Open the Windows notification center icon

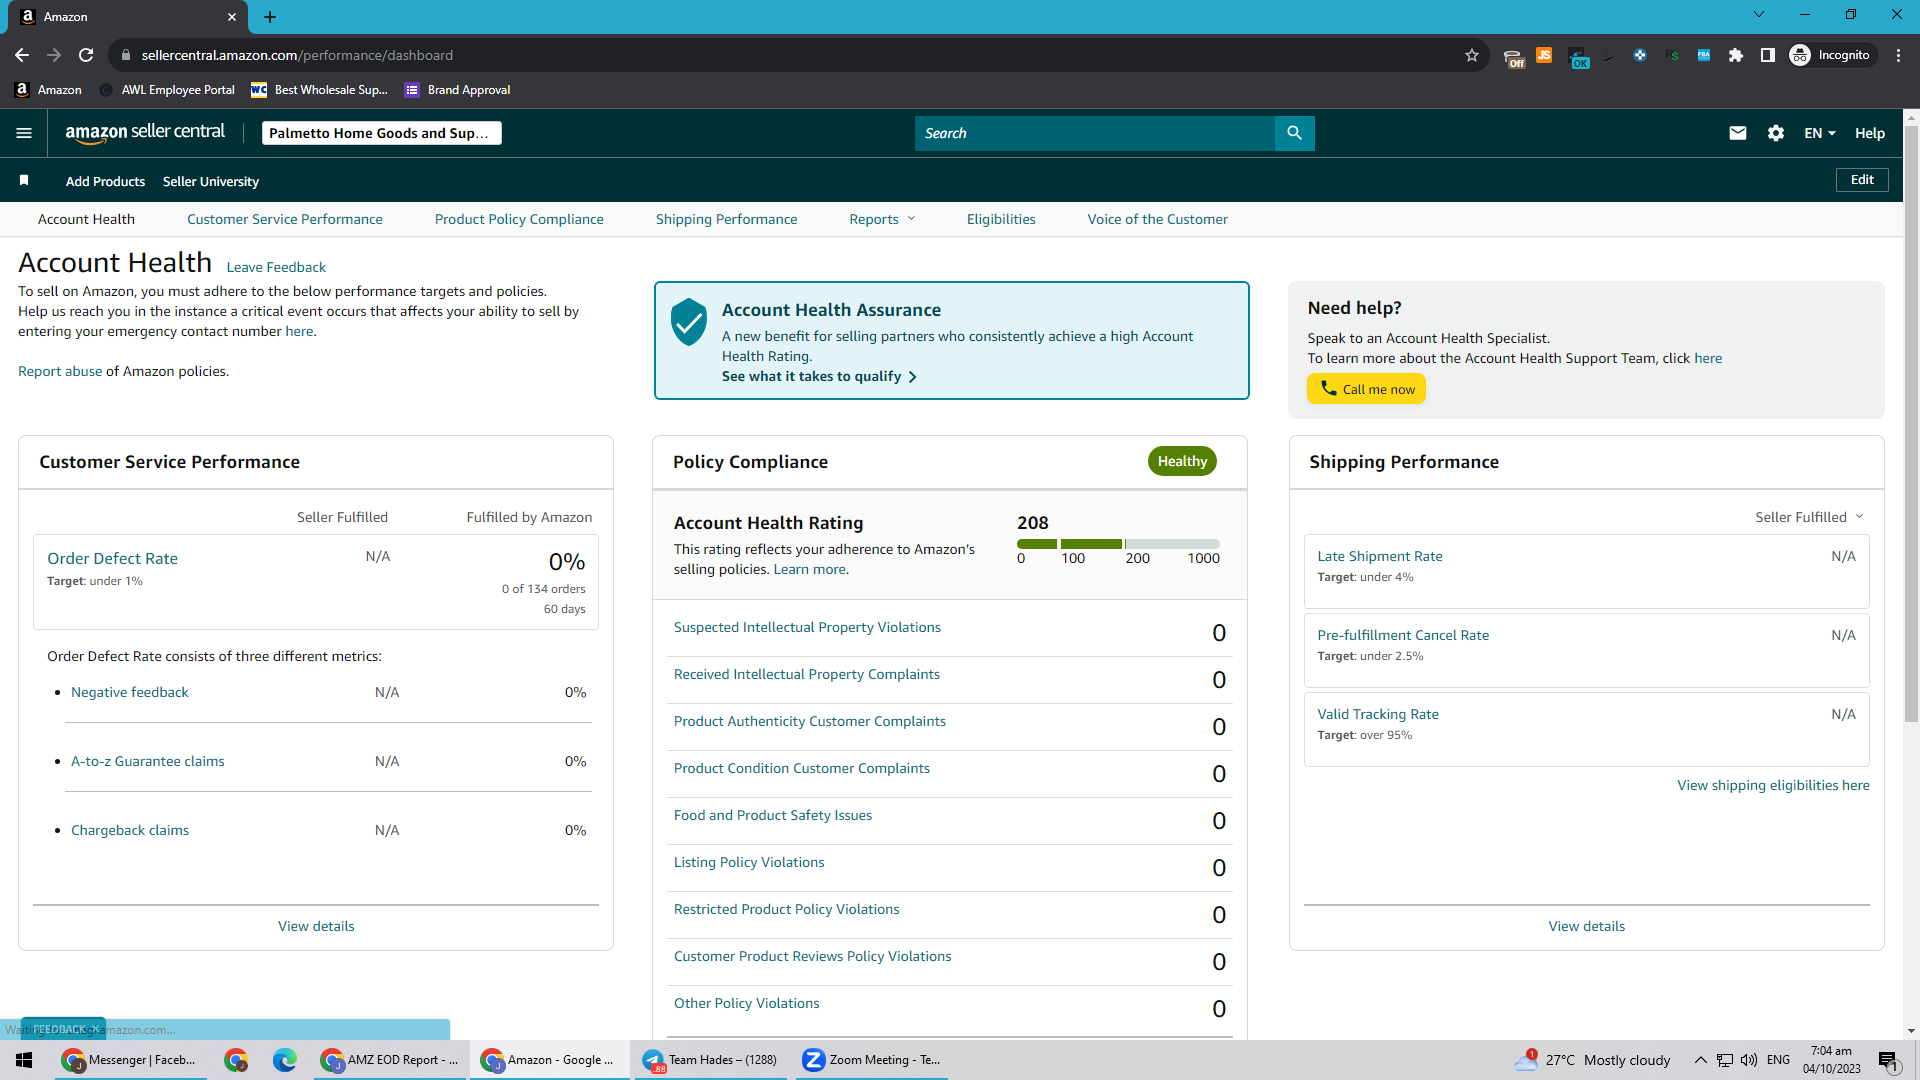click(x=1888, y=1060)
